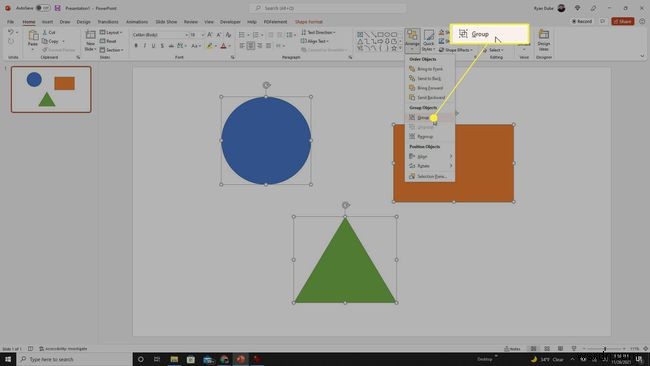Click the Paste clipboard icon
Image resolution: width=650 pixels, height=366 pixels.
[x=33, y=36]
